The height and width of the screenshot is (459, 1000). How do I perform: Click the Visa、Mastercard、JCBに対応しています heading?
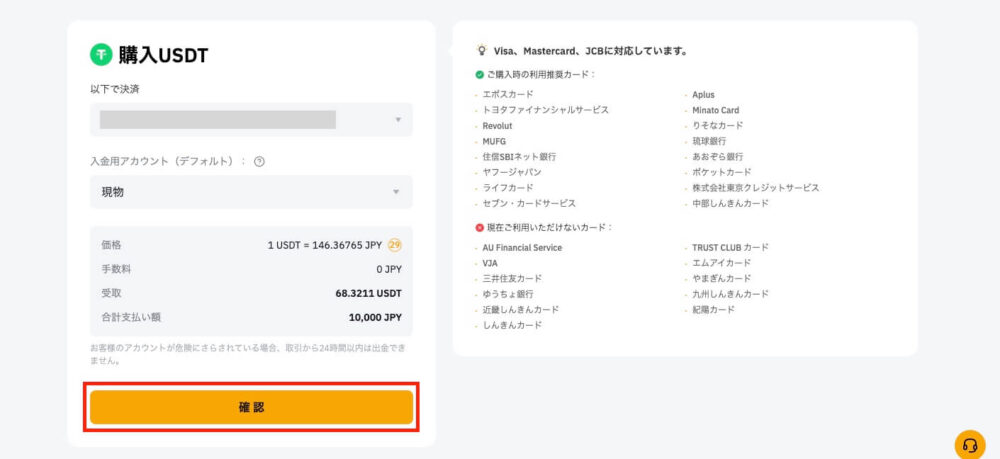click(591, 51)
